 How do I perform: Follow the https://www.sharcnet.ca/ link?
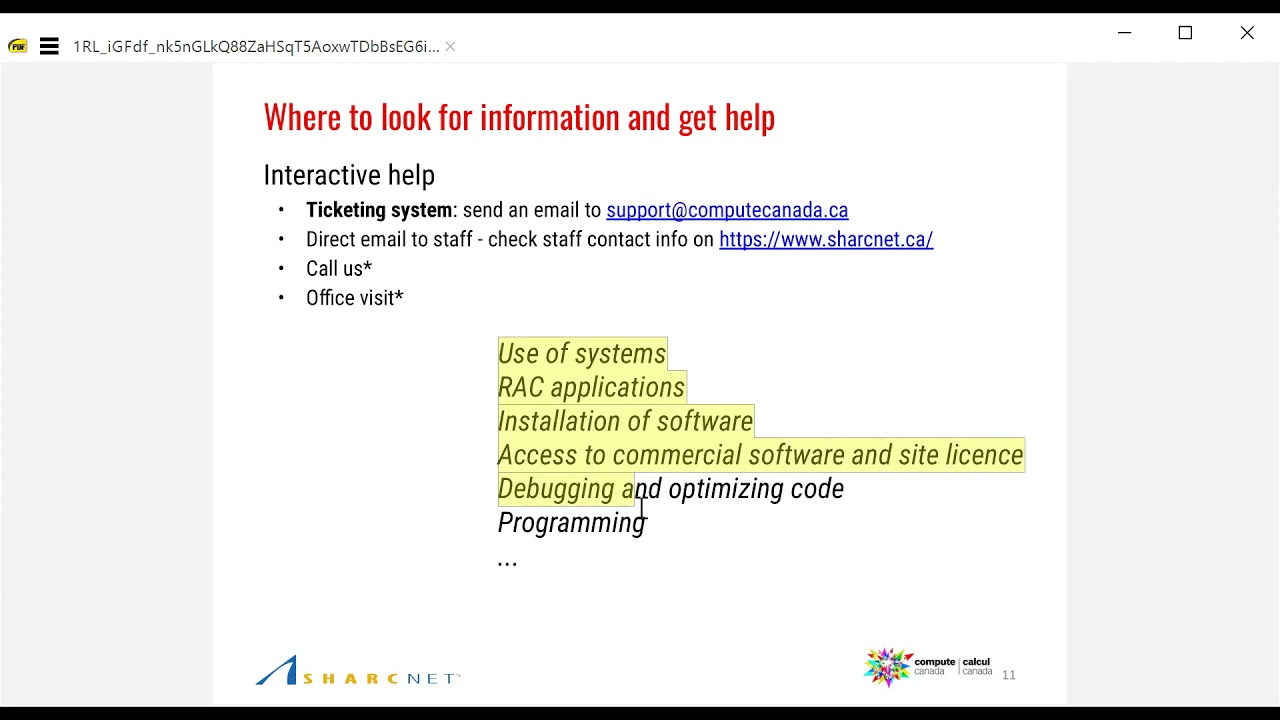tap(825, 239)
